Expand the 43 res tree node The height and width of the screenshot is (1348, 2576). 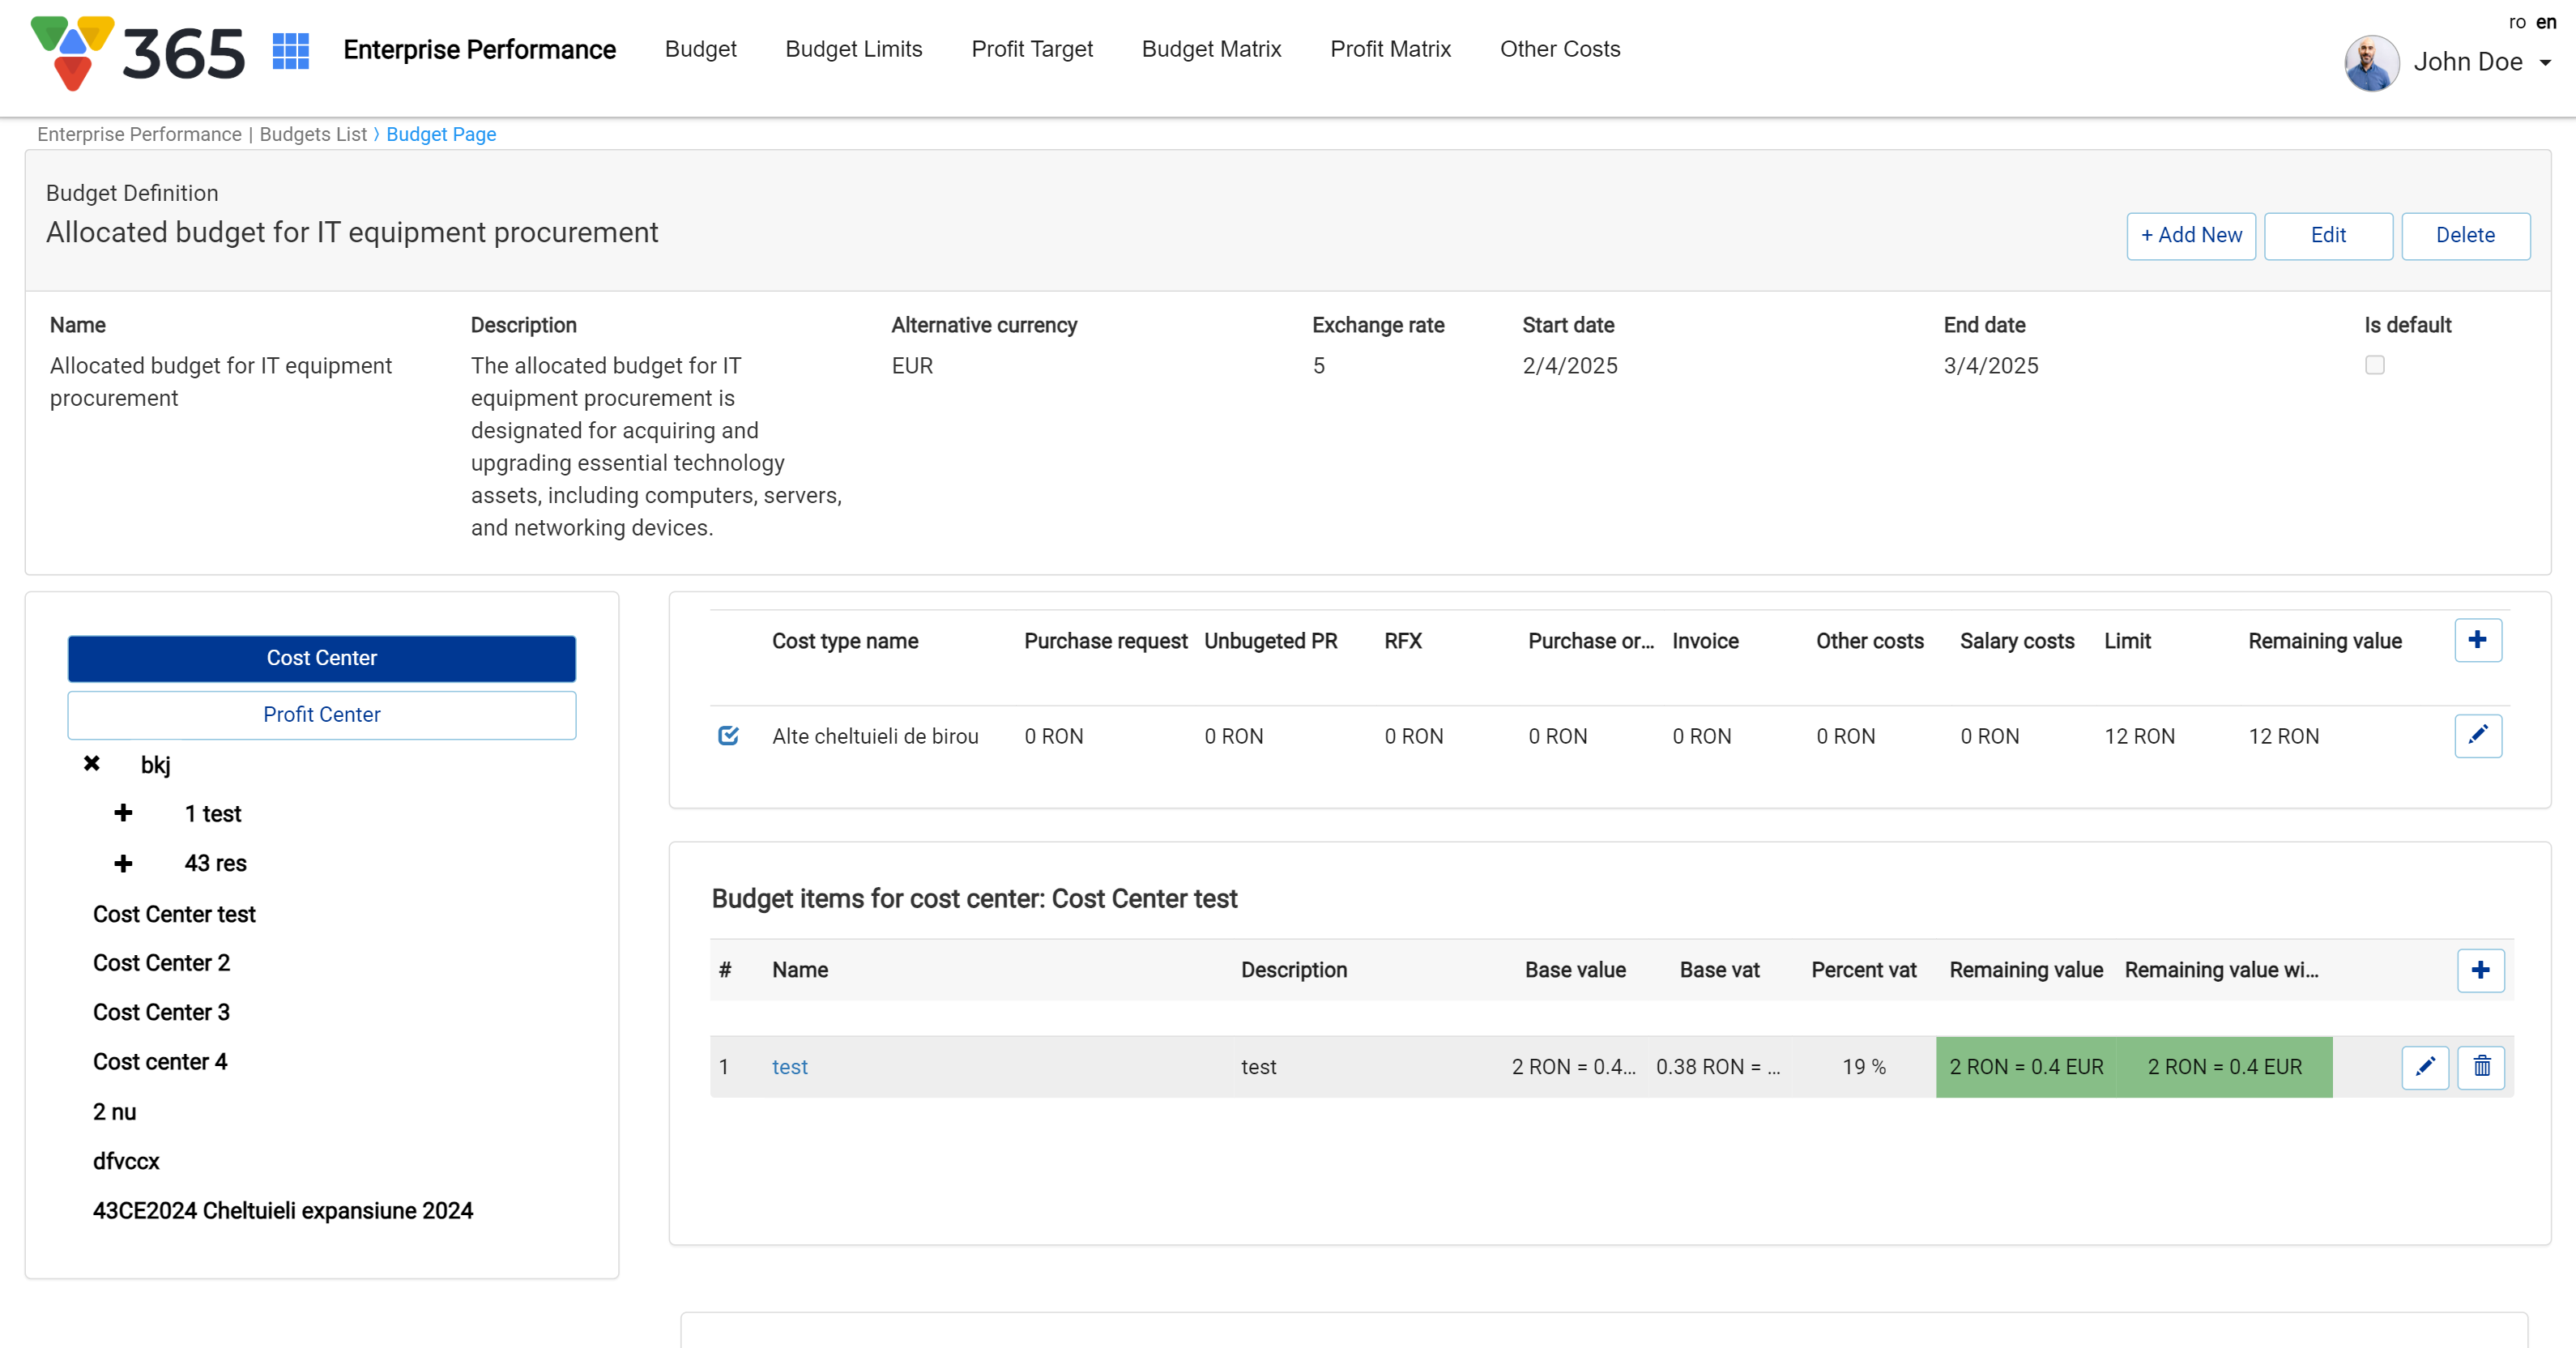123,863
